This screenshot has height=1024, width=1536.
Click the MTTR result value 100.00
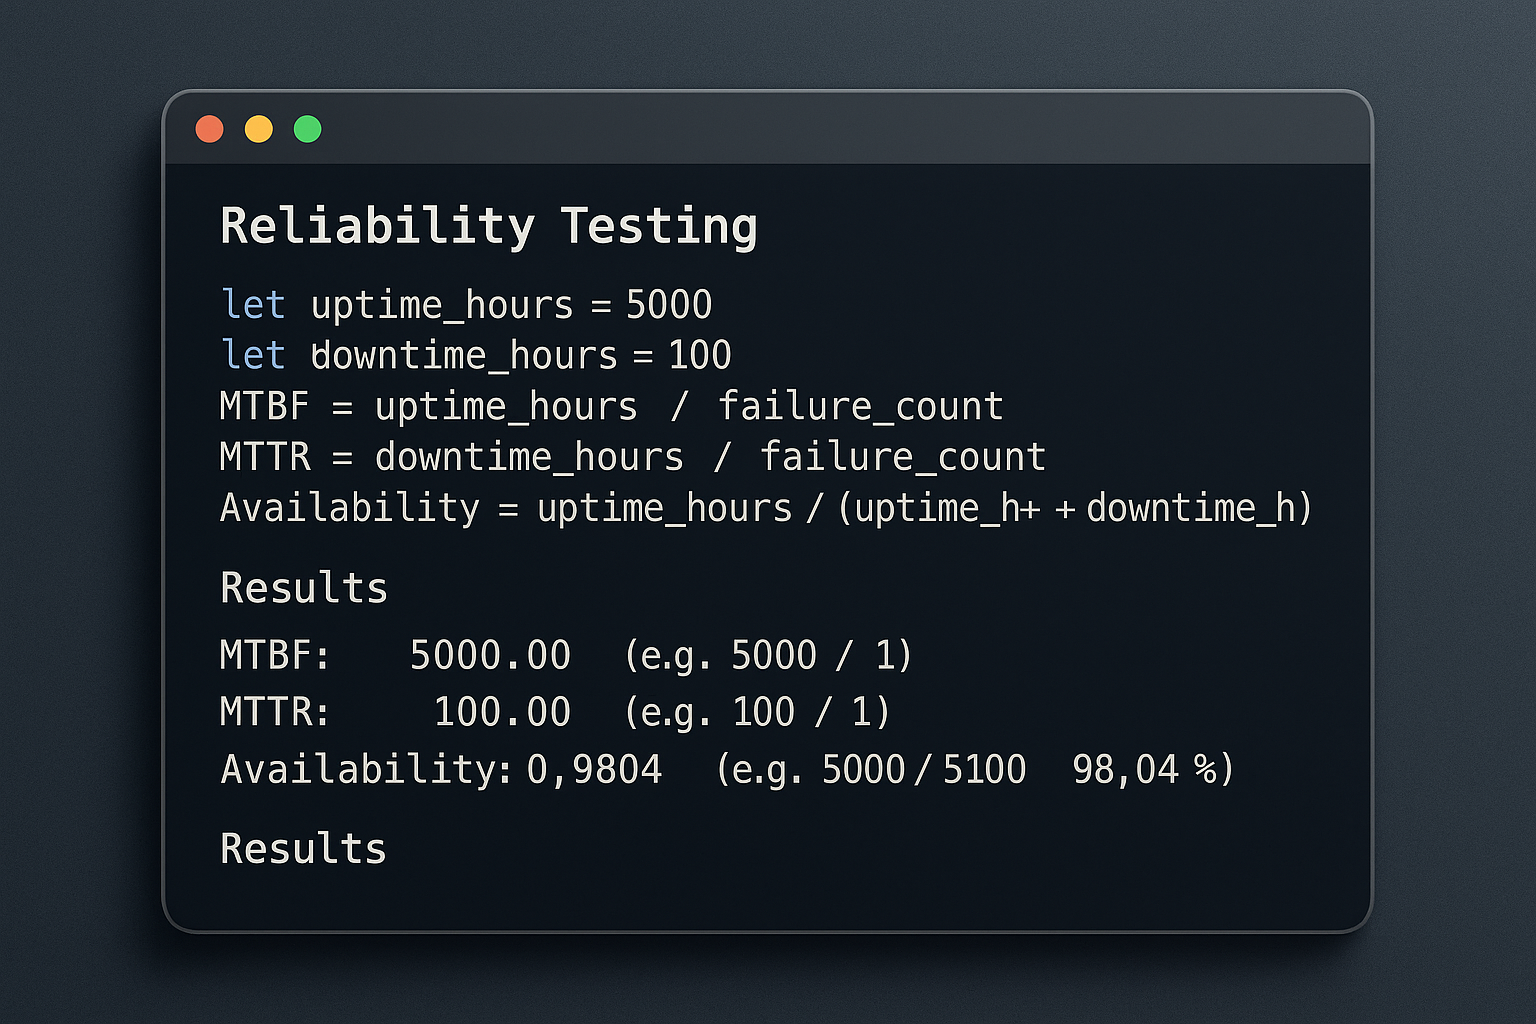coord(502,712)
